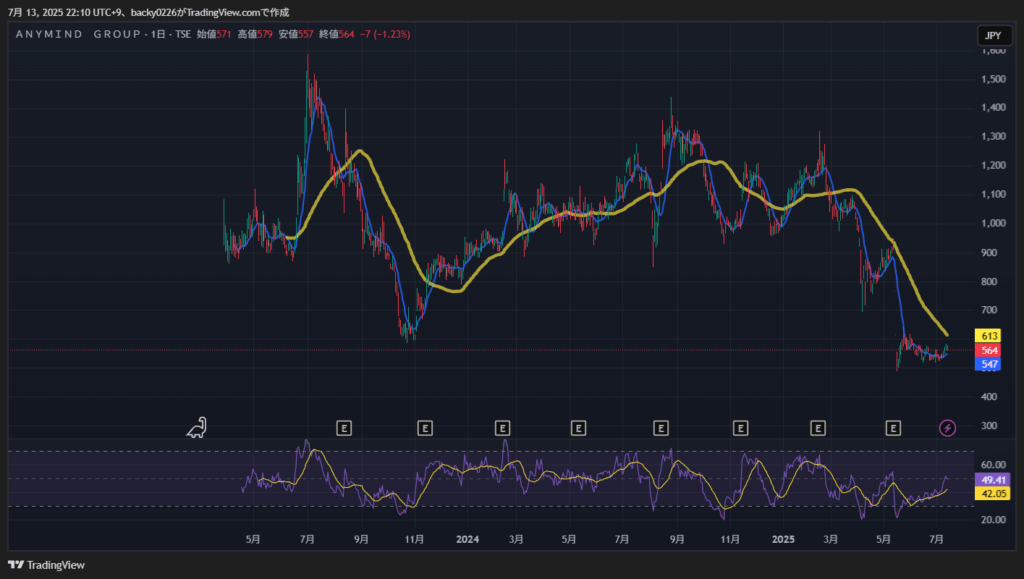
Task: Click the 安値557 low value
Action: coord(296,34)
